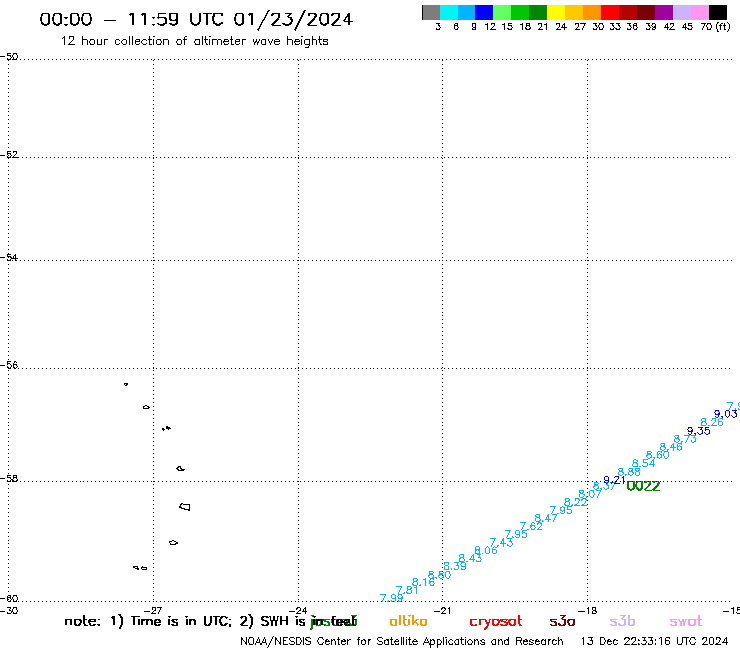This screenshot has width=740, height=650.
Task: Click the green 0022 time marker
Action: (643, 486)
